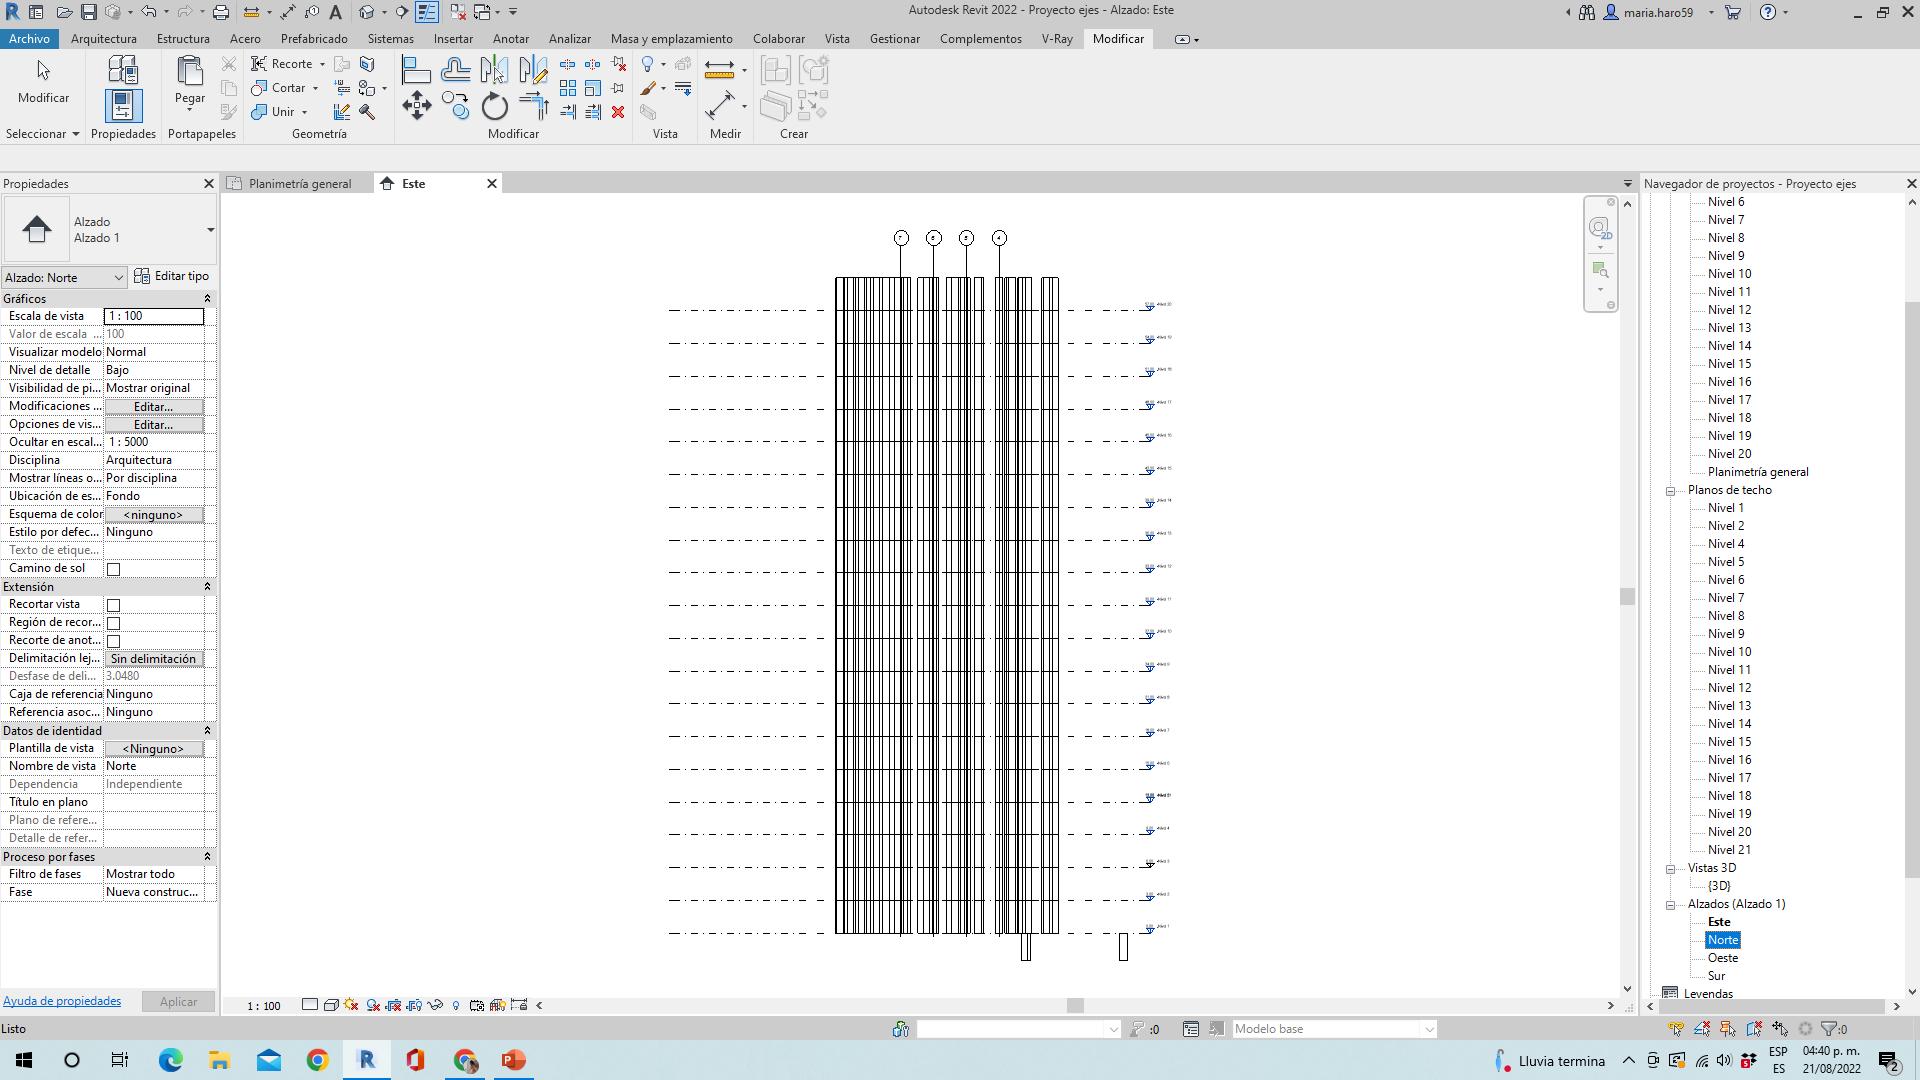Click the Editar tipo button

point(172,276)
